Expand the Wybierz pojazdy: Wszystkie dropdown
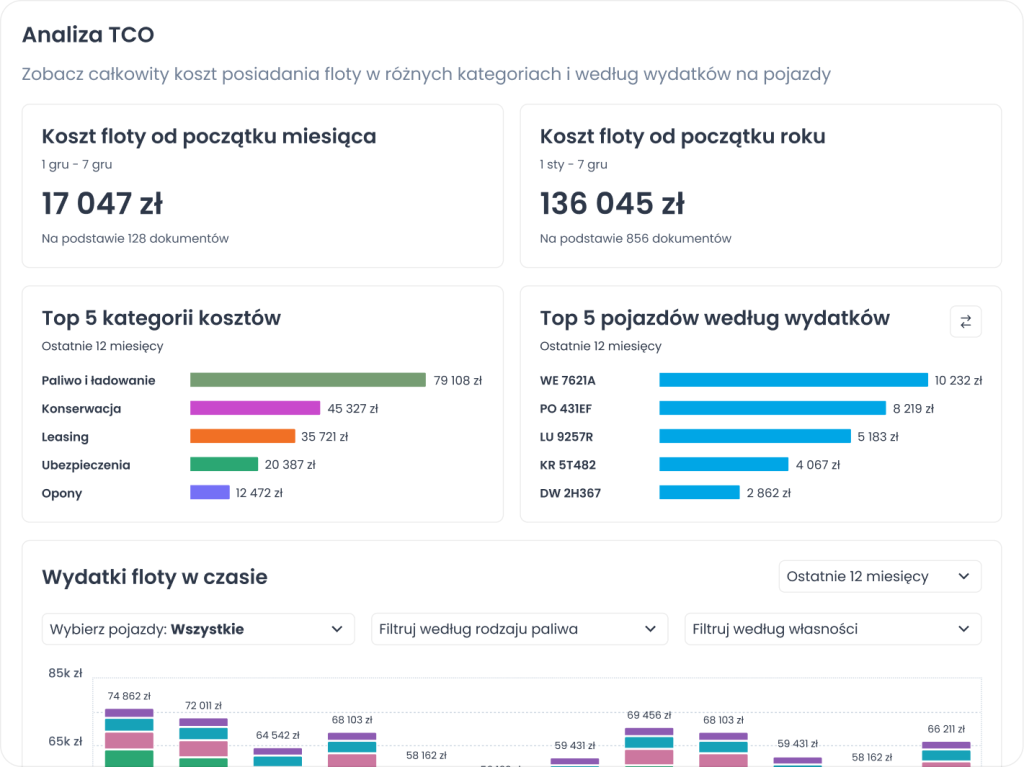 coord(198,629)
